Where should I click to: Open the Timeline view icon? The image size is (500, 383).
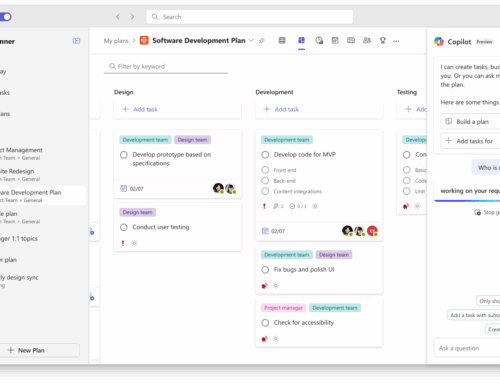point(351,40)
